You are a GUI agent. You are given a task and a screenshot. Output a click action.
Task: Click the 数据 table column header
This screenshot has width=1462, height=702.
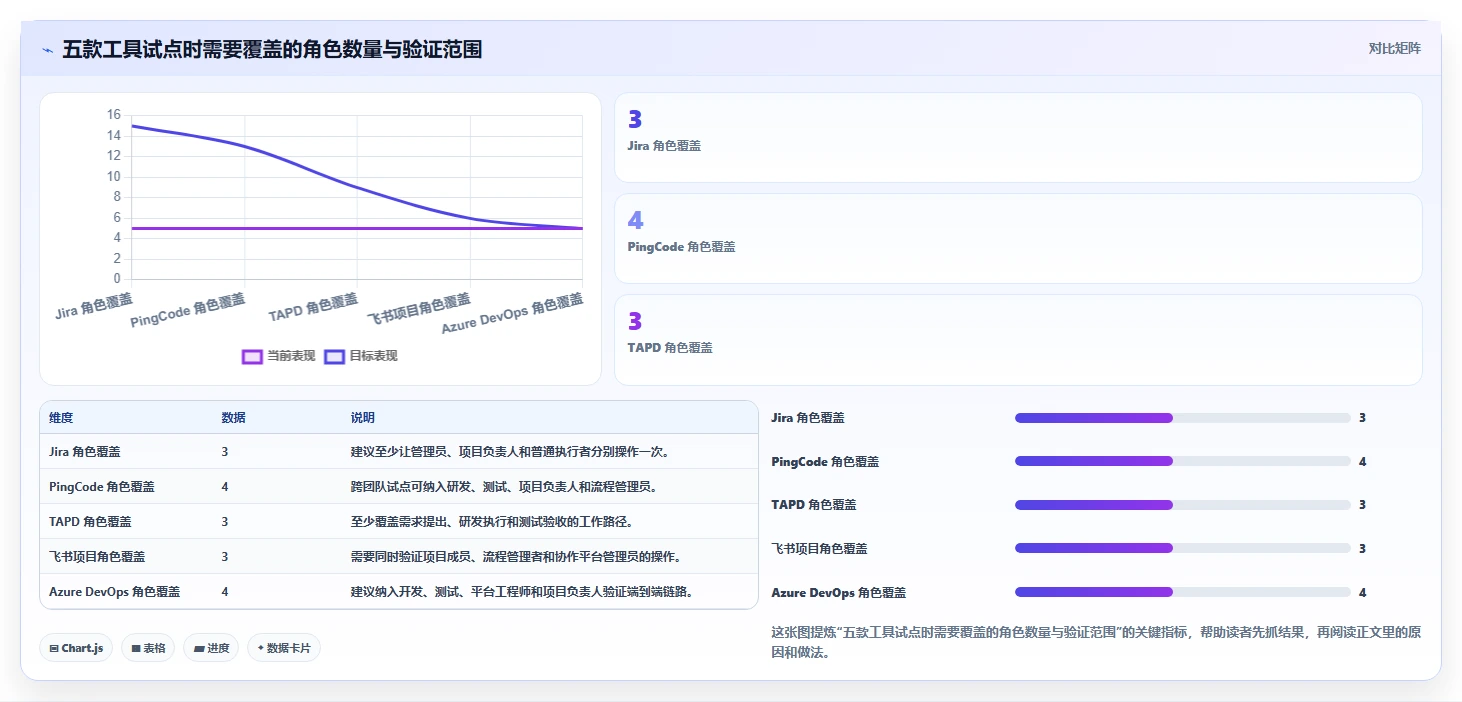pyautogui.click(x=234, y=418)
